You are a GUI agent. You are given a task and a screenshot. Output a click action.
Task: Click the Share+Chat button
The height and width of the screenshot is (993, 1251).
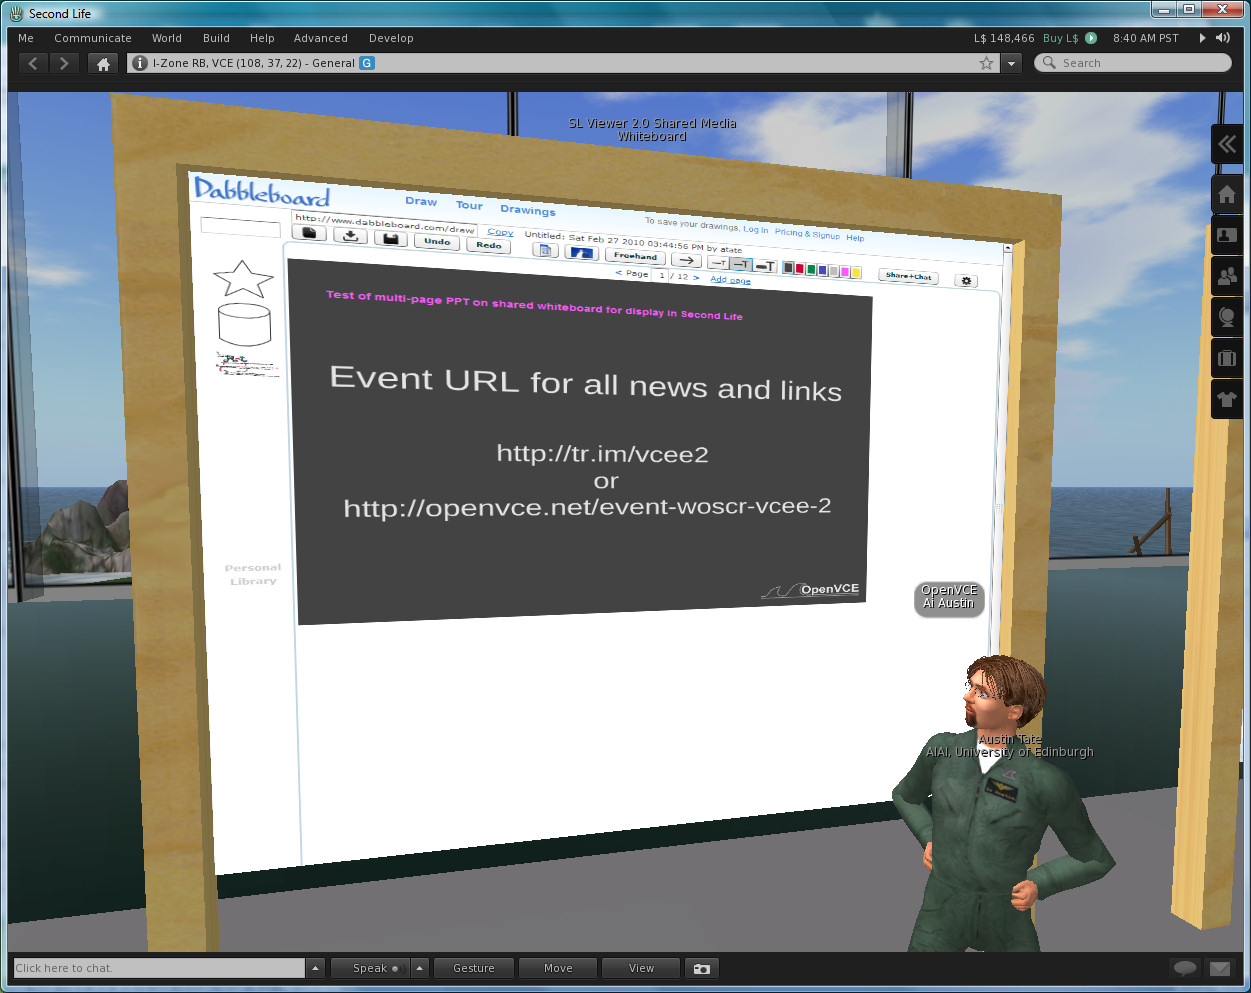tap(908, 276)
